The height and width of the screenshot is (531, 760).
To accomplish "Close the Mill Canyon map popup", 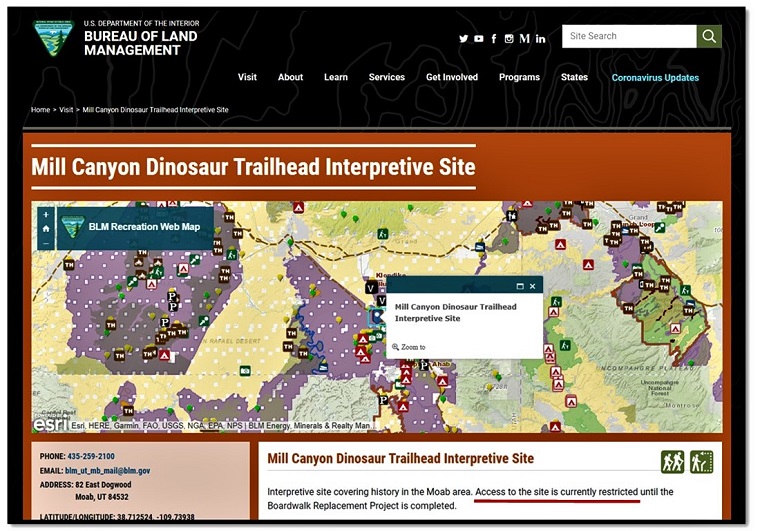I will click(x=533, y=286).
